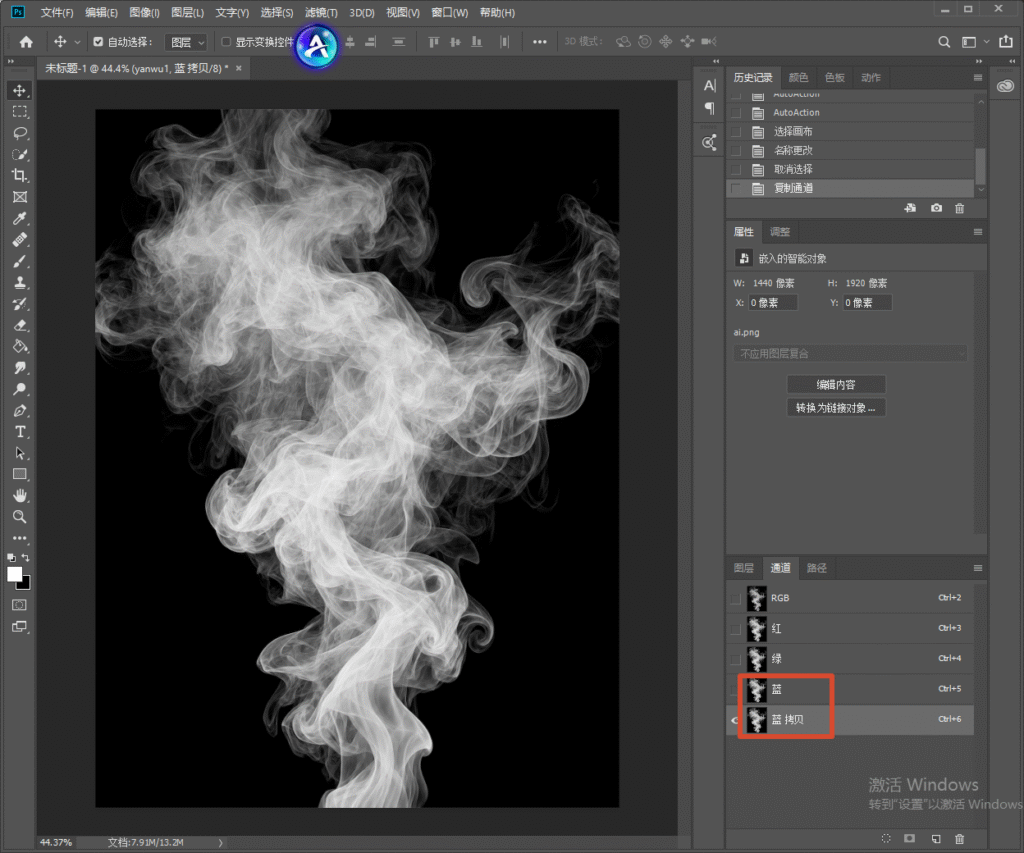Load channel as selection icon

[886, 839]
